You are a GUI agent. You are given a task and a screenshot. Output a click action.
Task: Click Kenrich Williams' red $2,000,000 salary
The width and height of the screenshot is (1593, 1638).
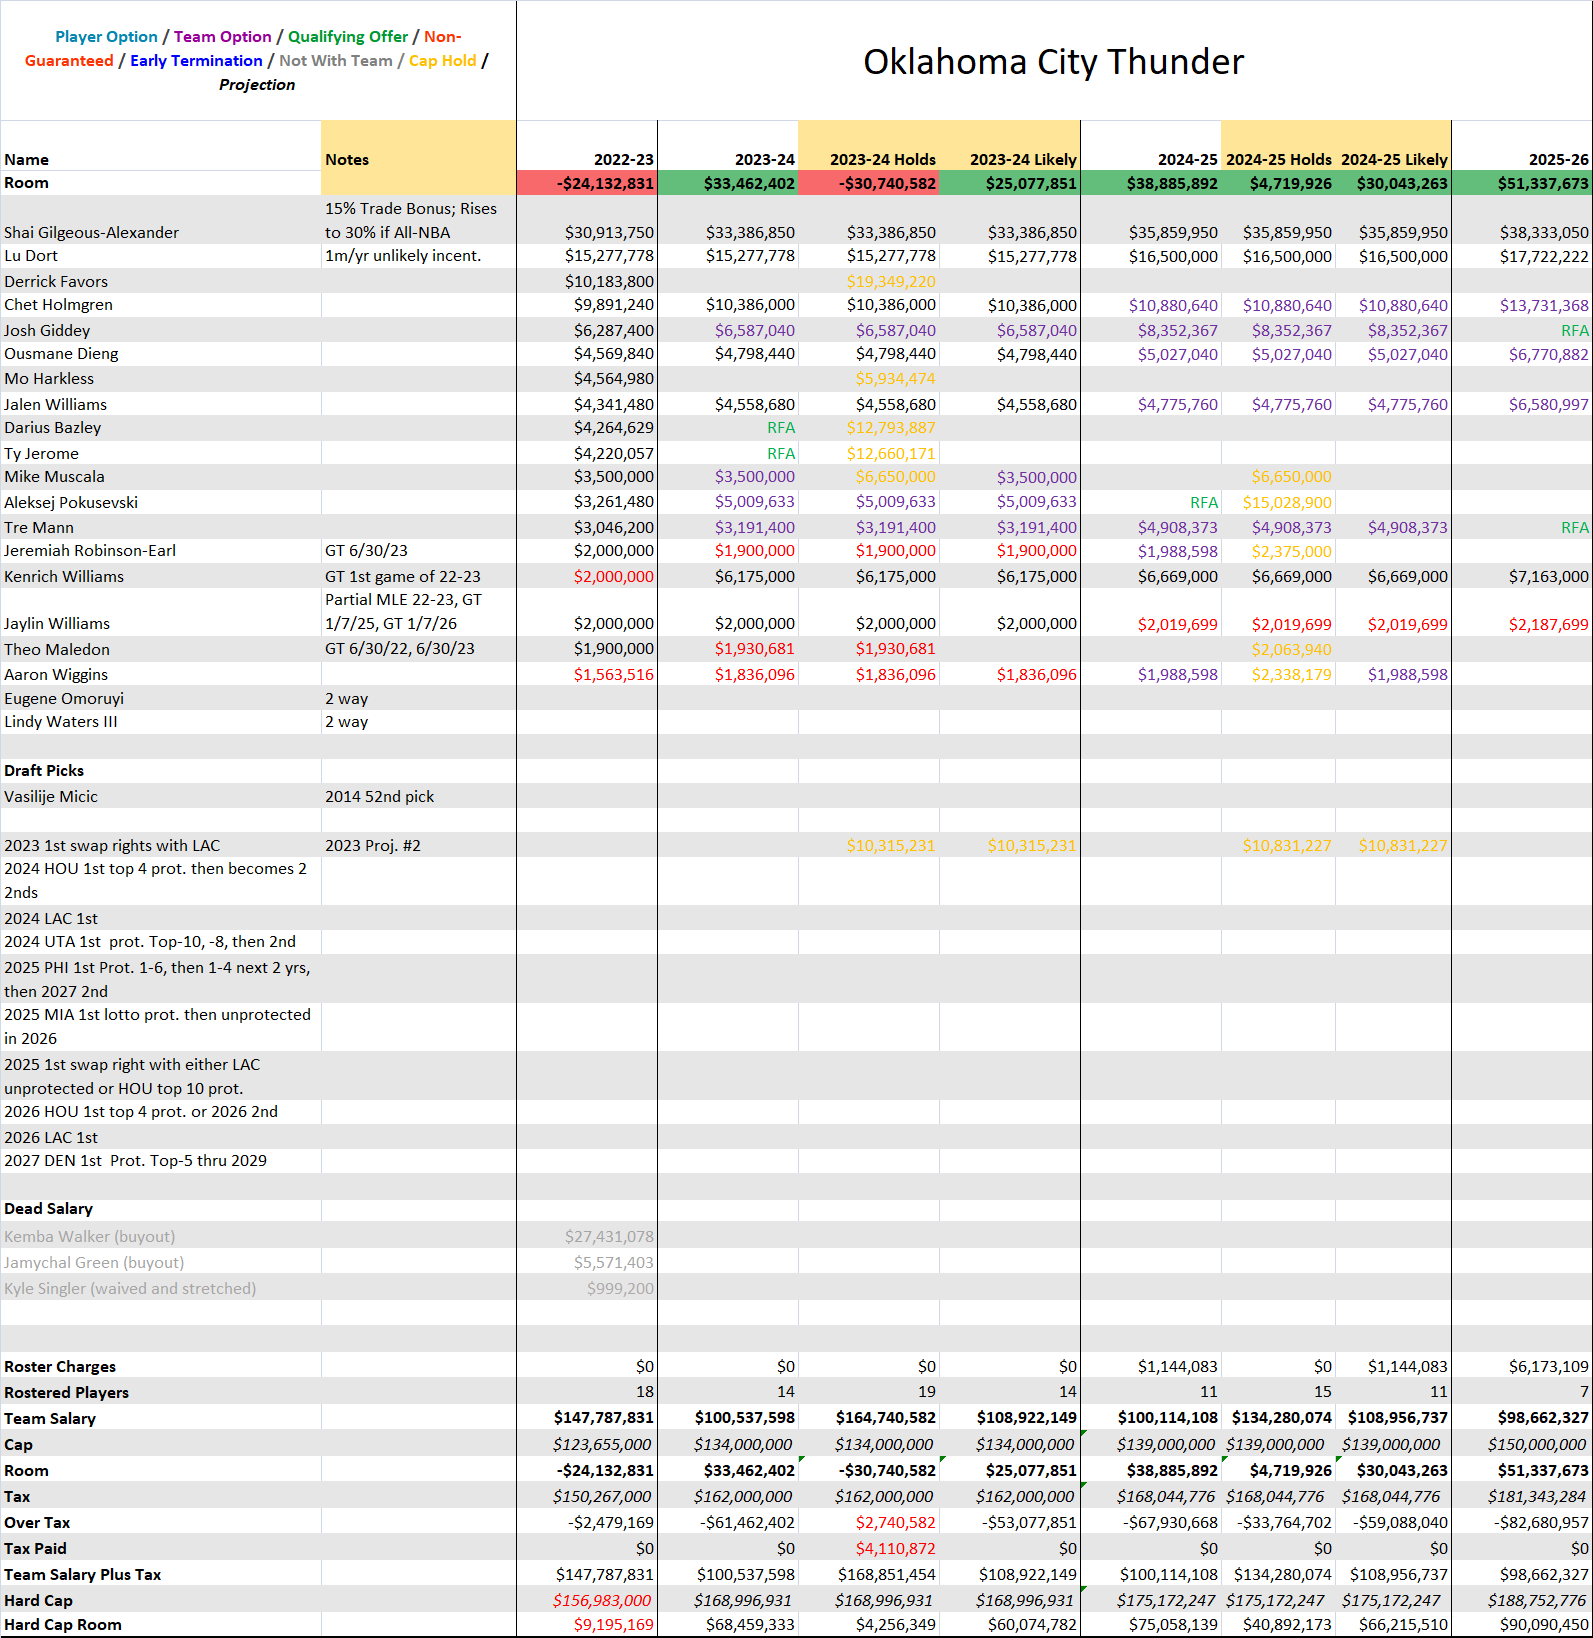click(x=613, y=576)
